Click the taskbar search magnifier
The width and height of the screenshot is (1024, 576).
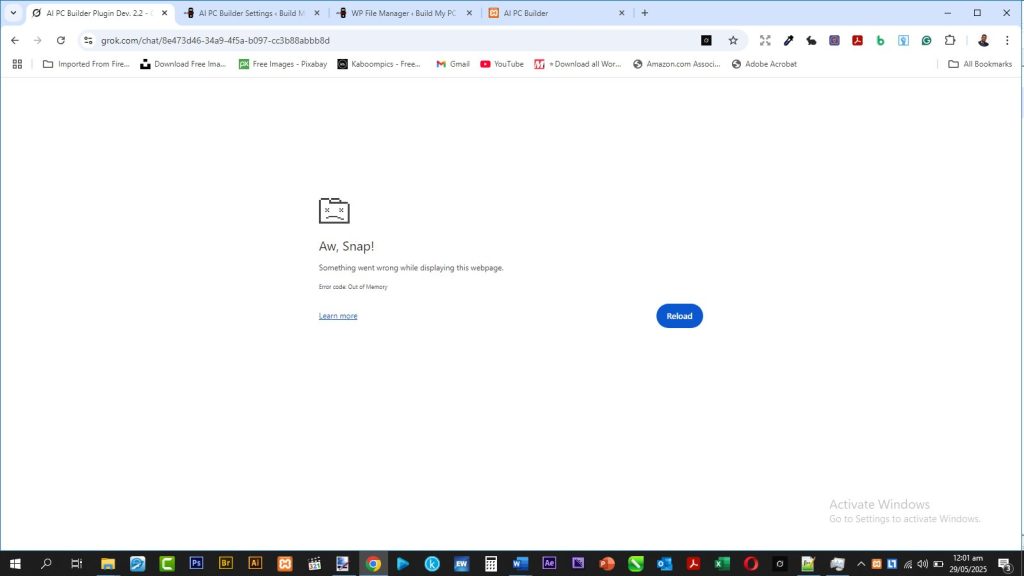tap(46, 564)
